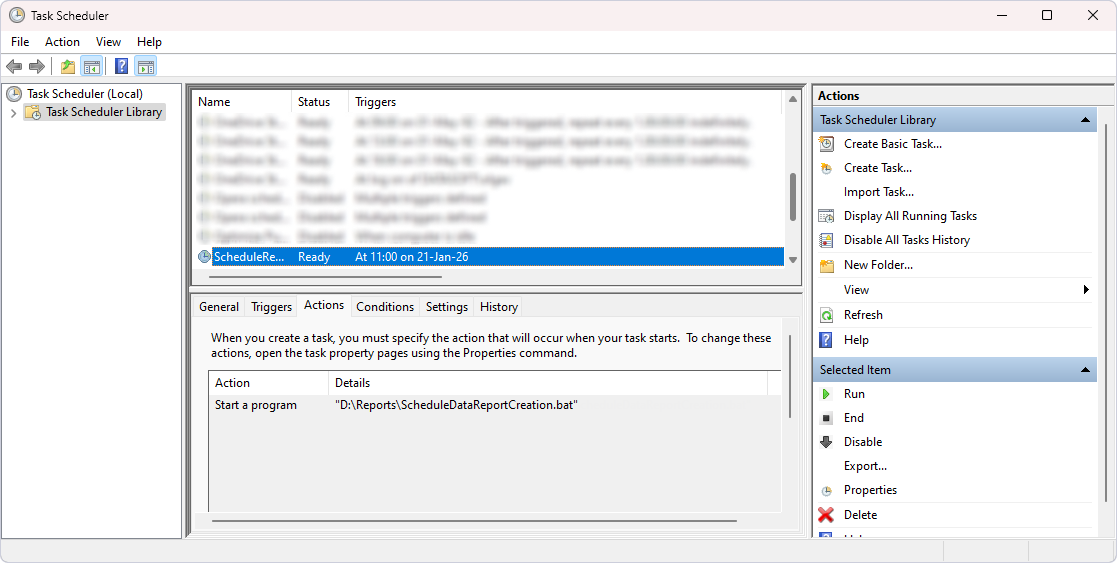Click Create Basic Task... link

tap(893, 144)
